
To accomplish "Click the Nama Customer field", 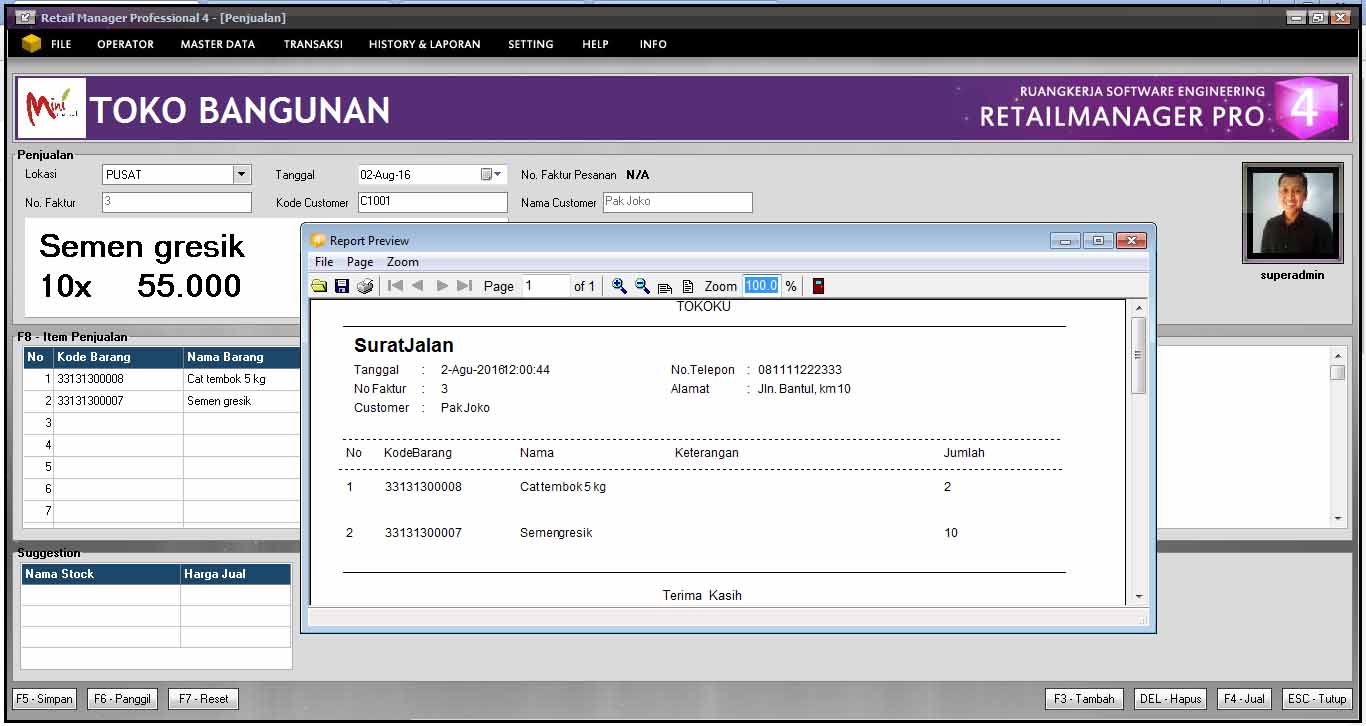I will click(x=677, y=202).
